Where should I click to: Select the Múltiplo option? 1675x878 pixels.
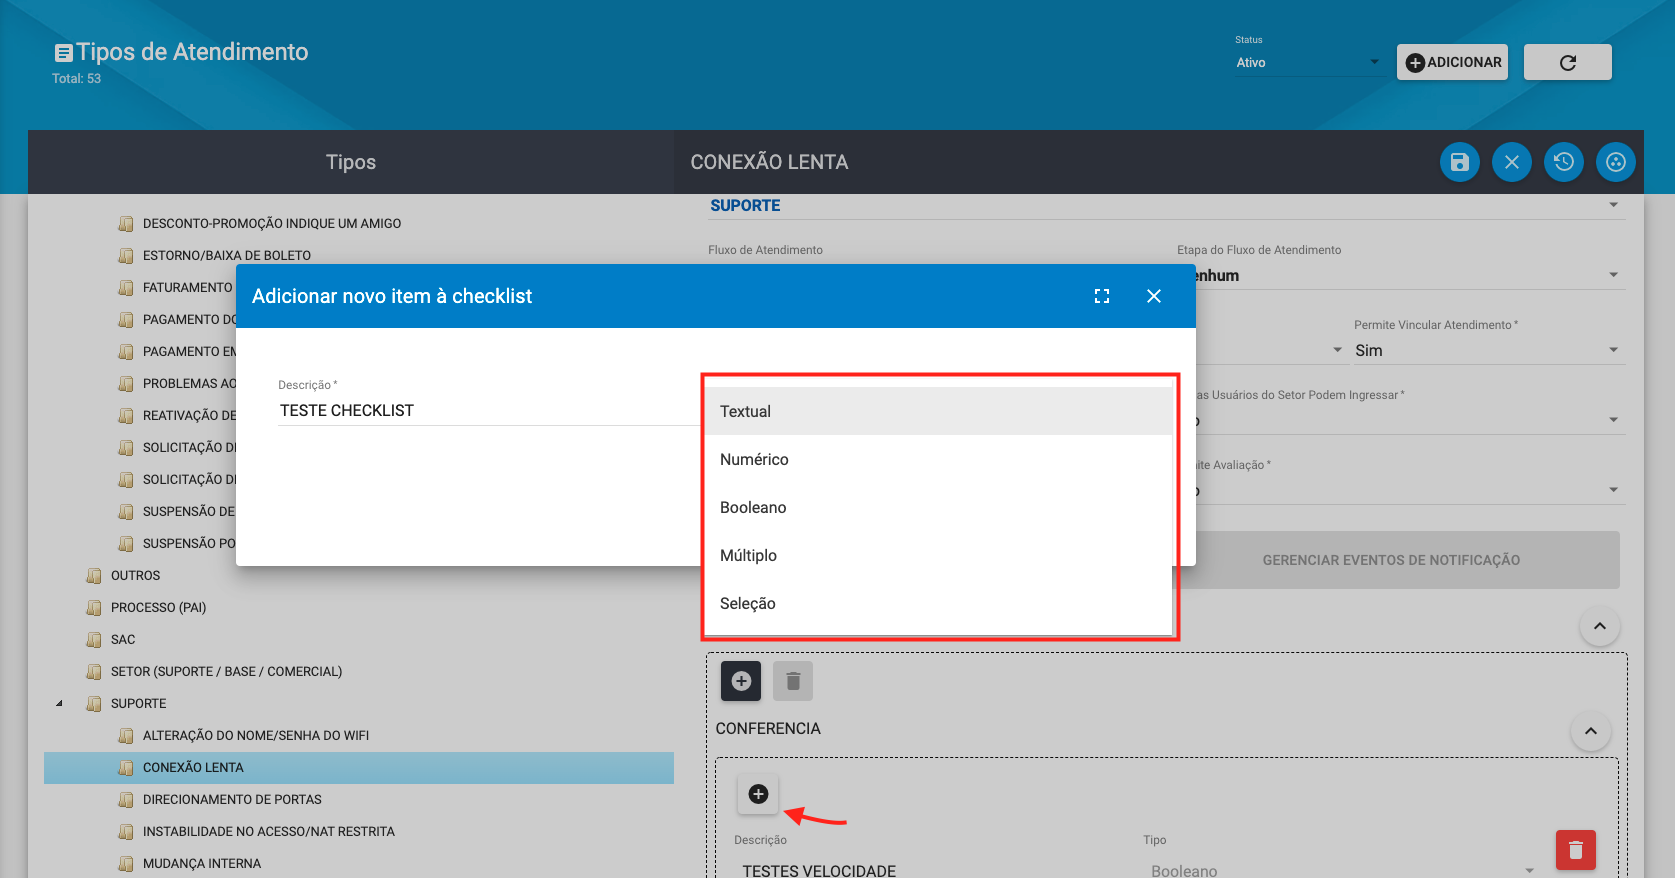(x=939, y=555)
